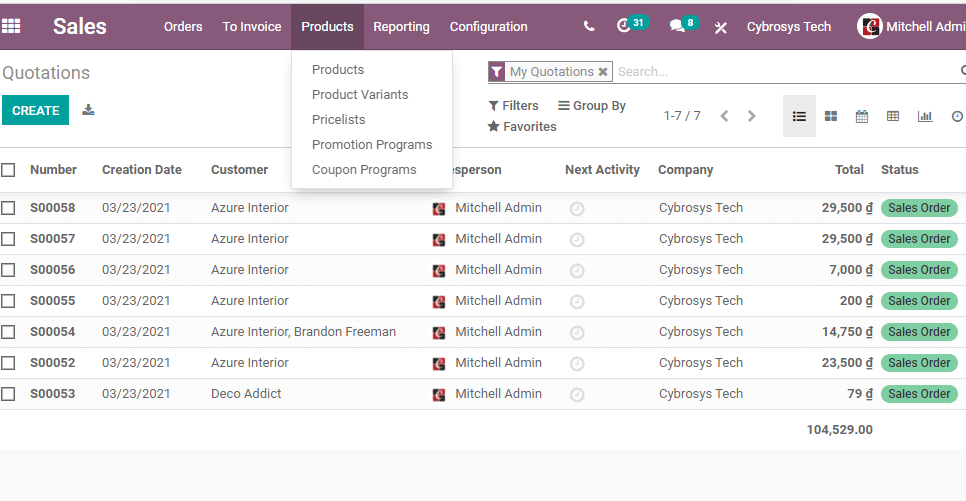Click the CREATE button

click(x=36, y=110)
